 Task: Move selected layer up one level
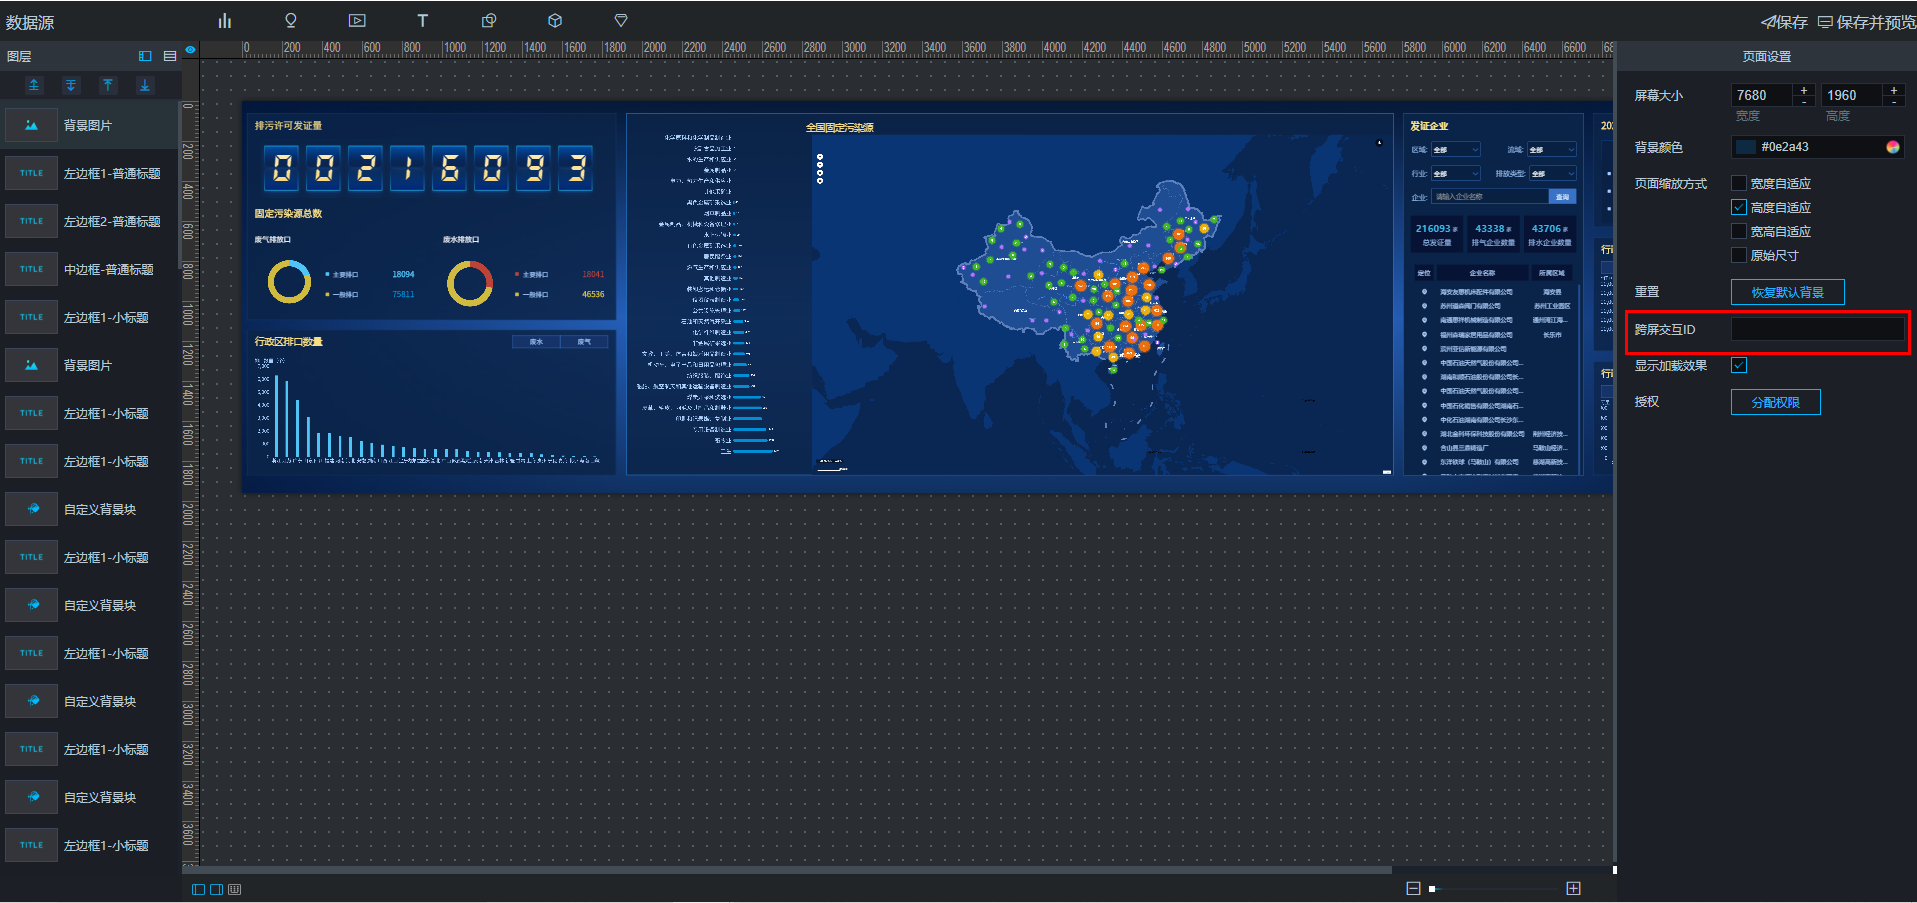pyautogui.click(x=34, y=85)
